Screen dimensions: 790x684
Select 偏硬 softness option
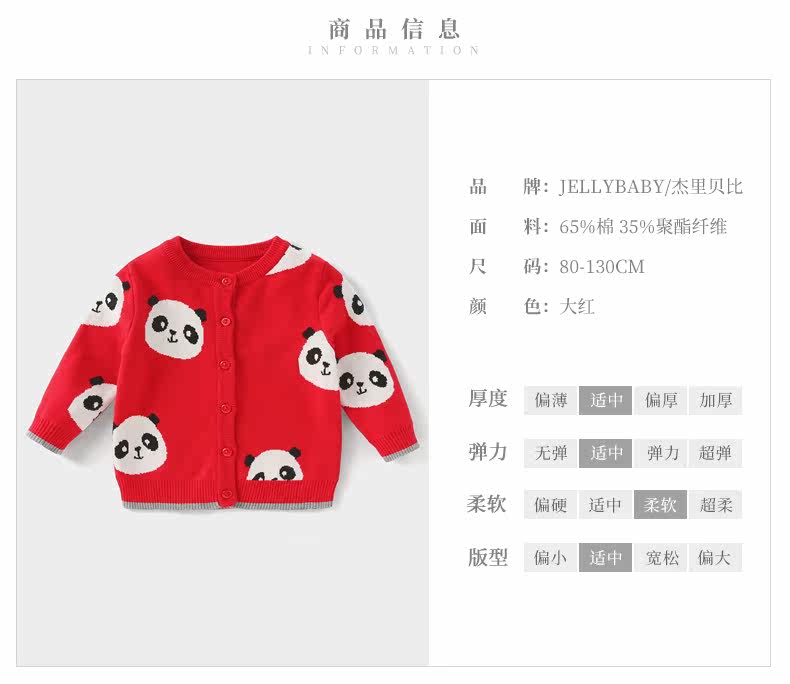click(550, 504)
